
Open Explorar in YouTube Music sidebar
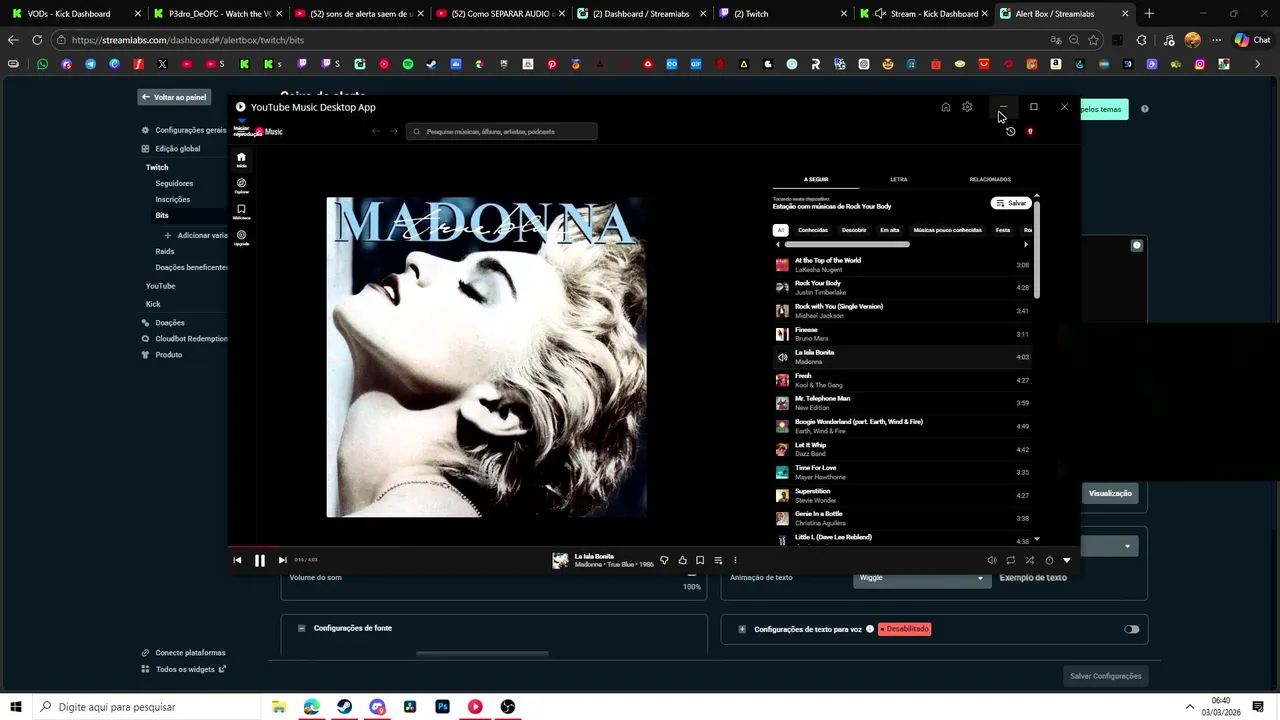pyautogui.click(x=241, y=186)
